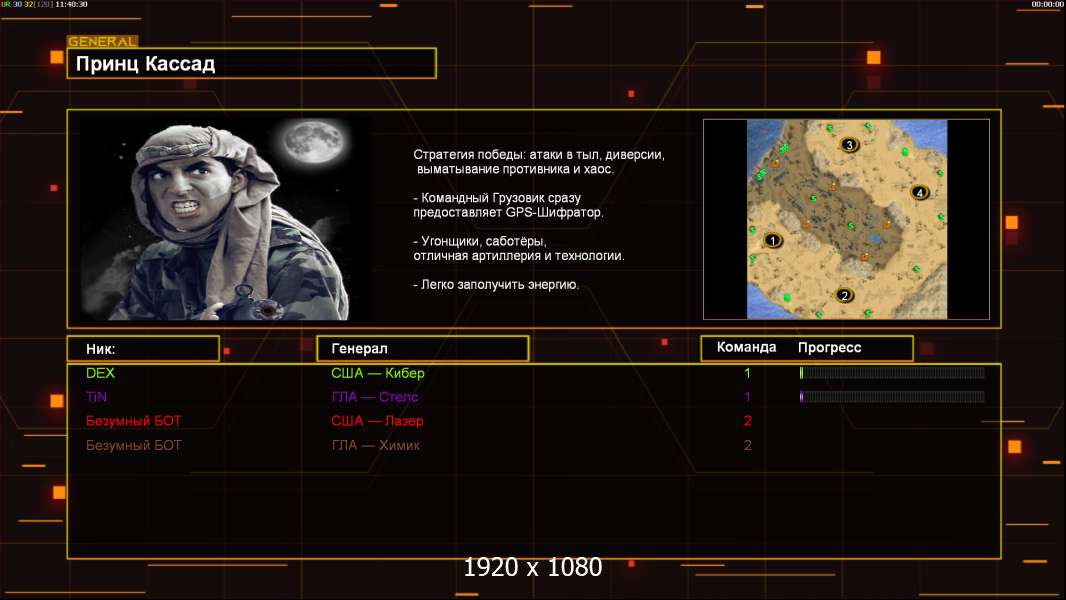Click the "ГЛА — Стелс" general entry
The width and height of the screenshot is (1066, 600).
point(375,397)
